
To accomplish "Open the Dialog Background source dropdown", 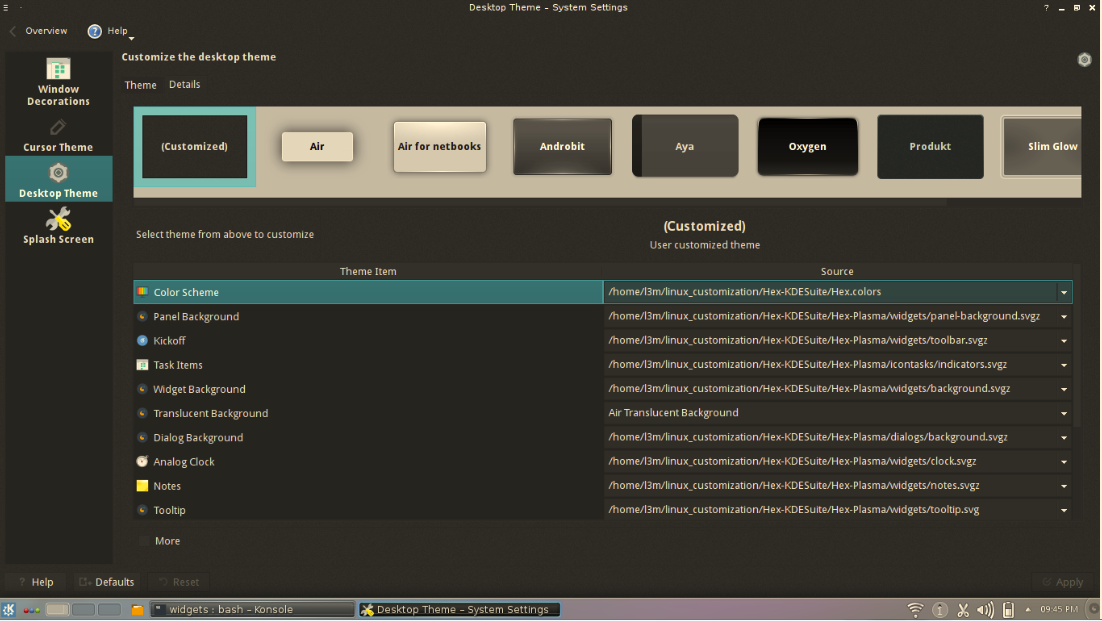I will (x=1064, y=438).
